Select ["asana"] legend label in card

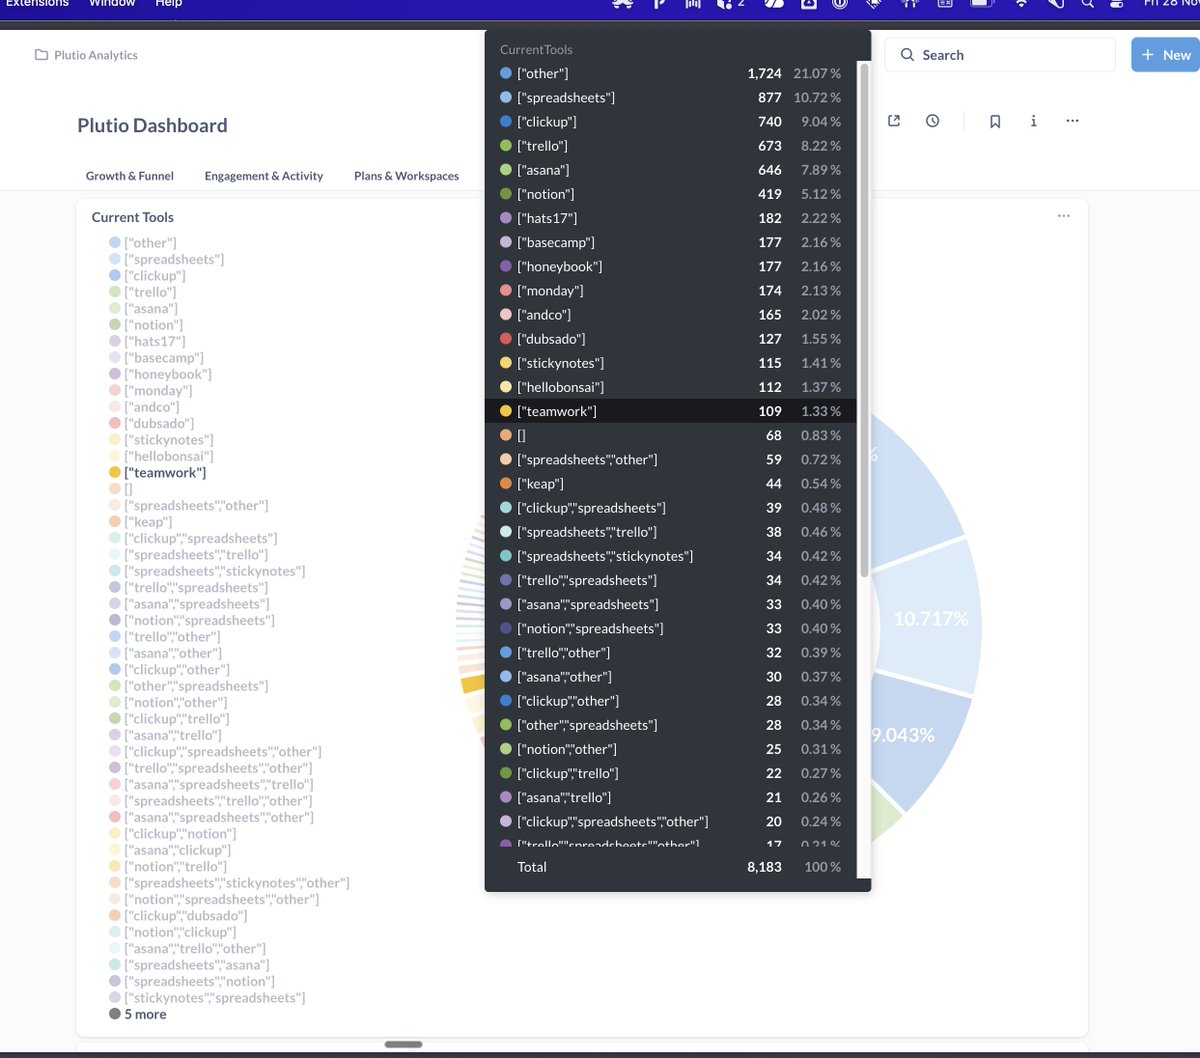coord(151,308)
